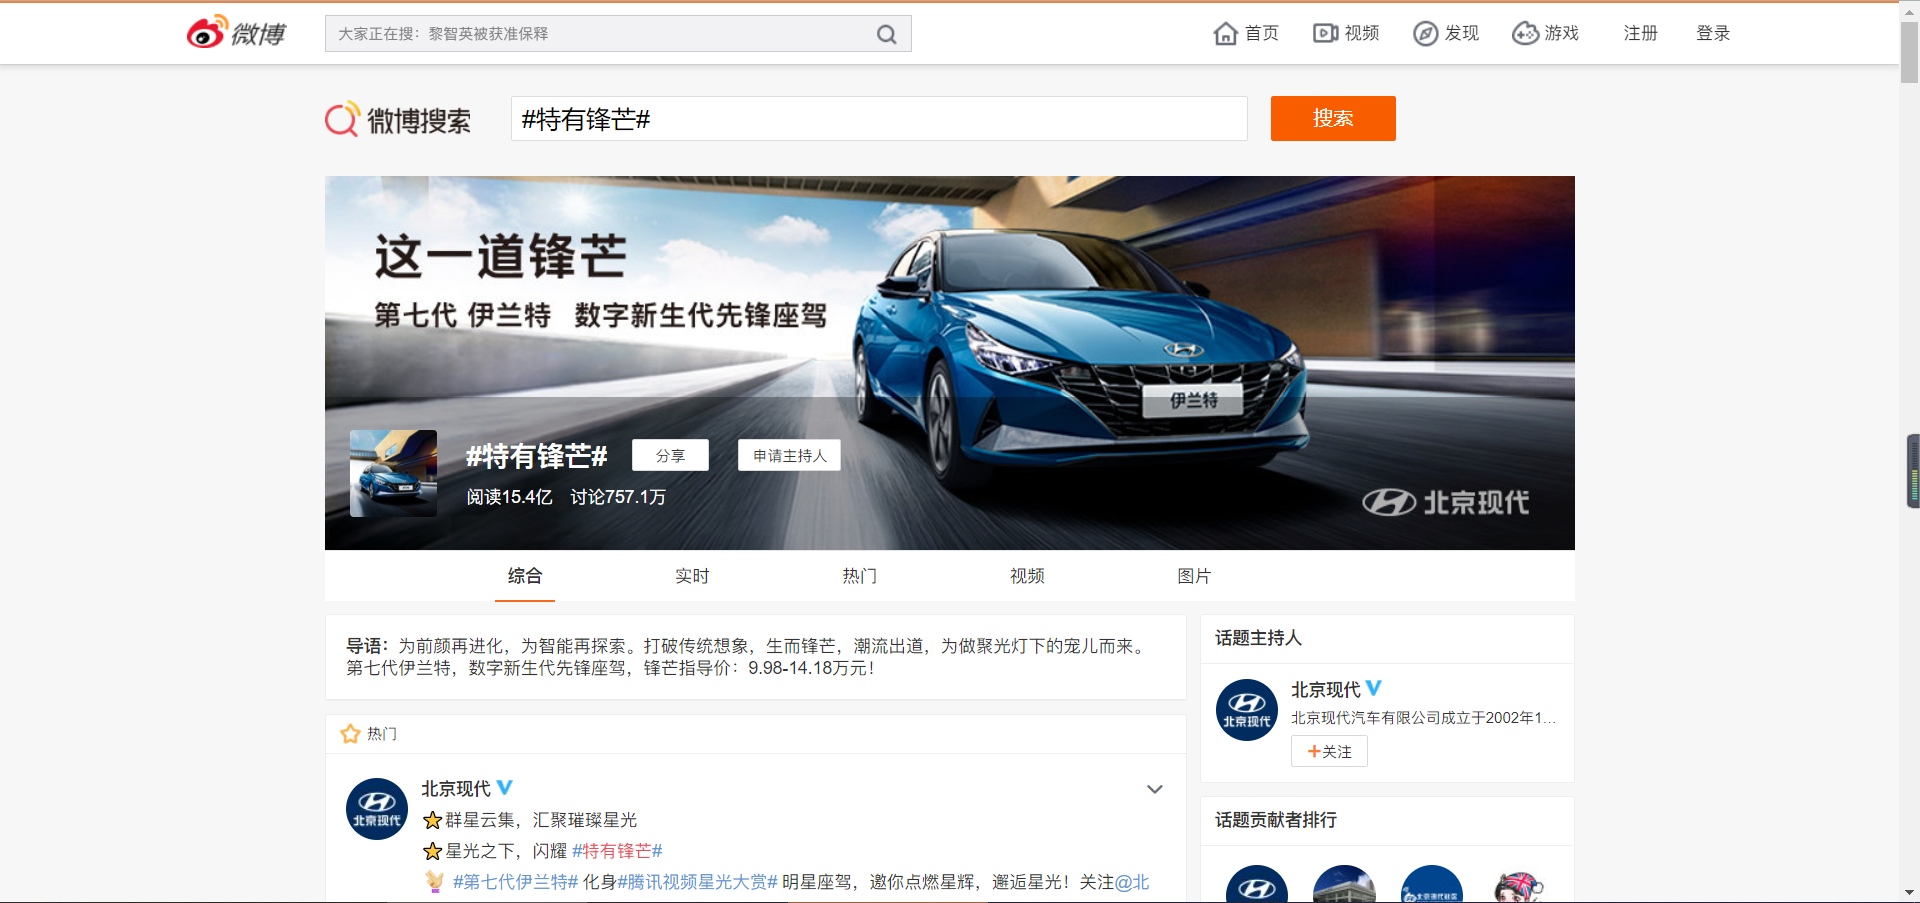Click the #特有锋芒# topic thumbnail image
1920x903 pixels.
coord(393,473)
